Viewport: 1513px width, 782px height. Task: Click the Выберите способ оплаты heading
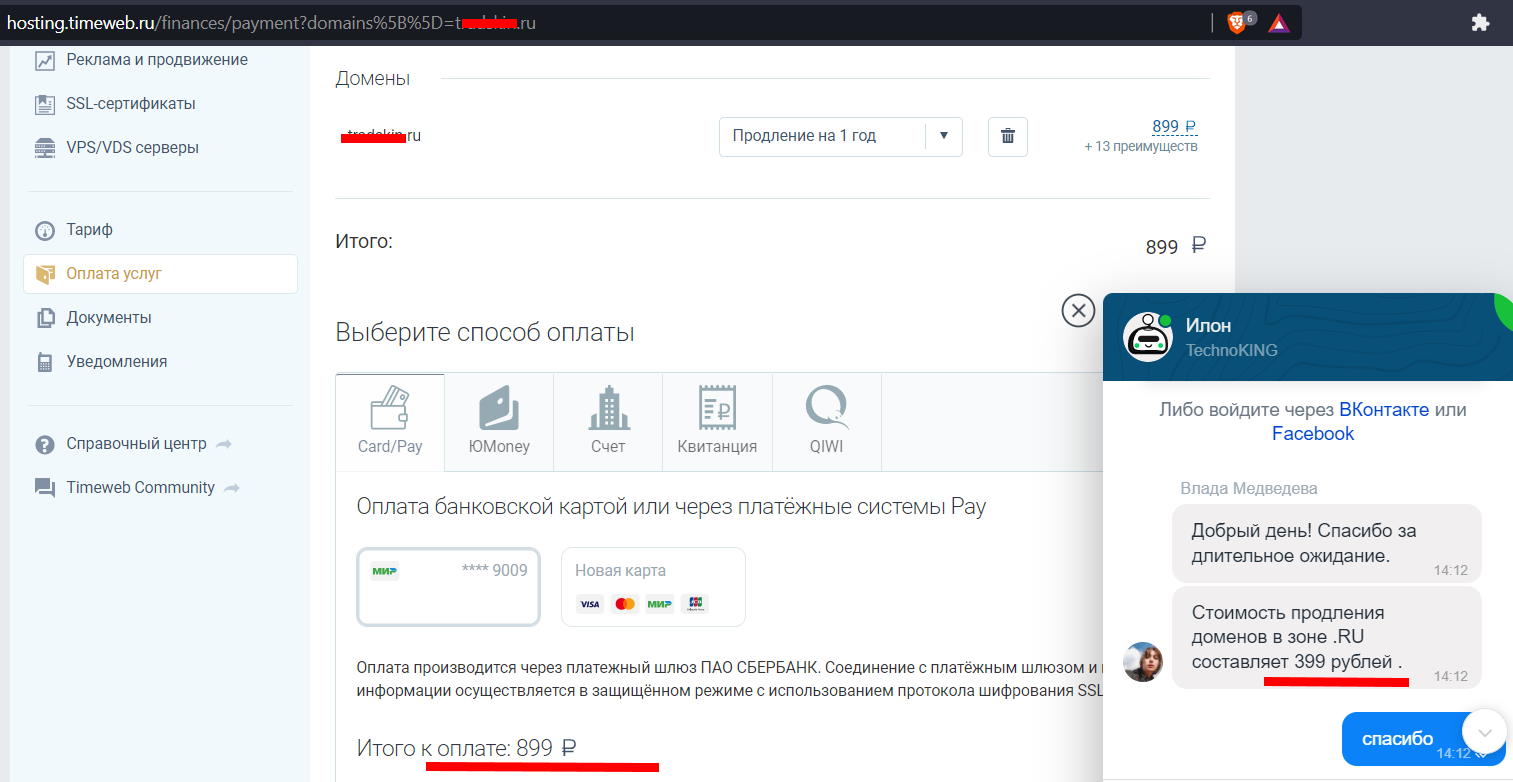click(x=485, y=333)
